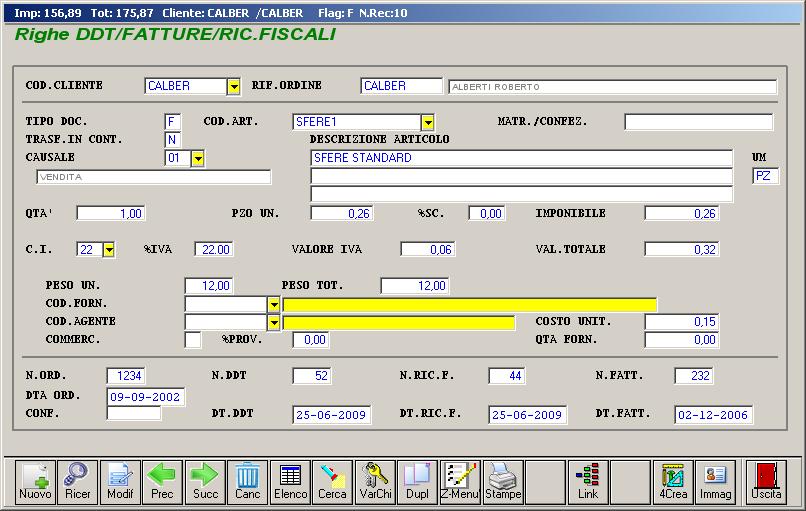
Task: Expand the Causale 01 dropdown
Action: coord(197,158)
